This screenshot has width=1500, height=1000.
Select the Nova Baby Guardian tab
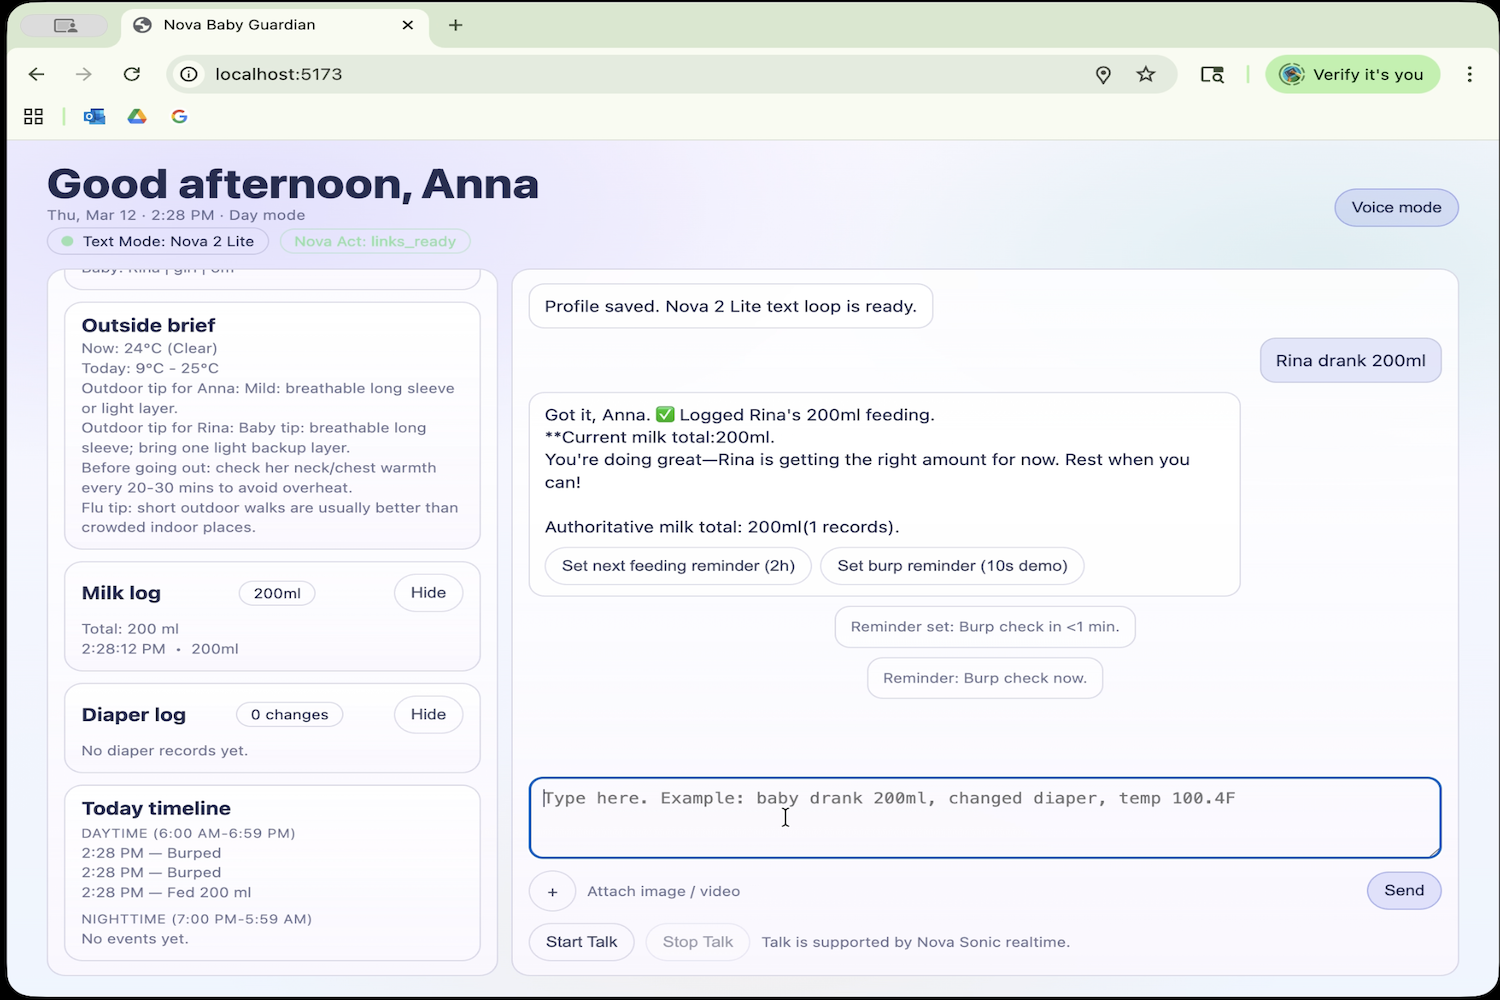click(x=275, y=25)
